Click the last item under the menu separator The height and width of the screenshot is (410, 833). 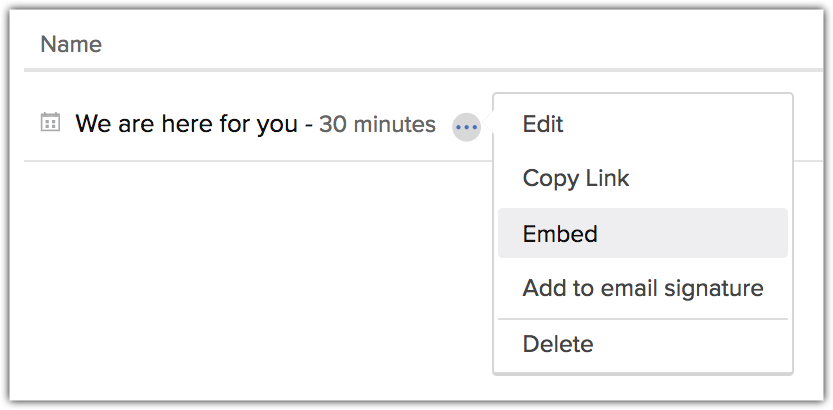coord(557,344)
